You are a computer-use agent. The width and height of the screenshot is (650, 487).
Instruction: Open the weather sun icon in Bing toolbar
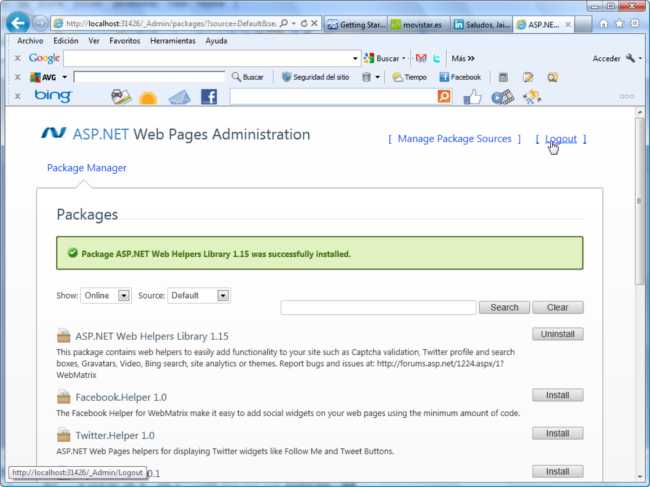148,97
